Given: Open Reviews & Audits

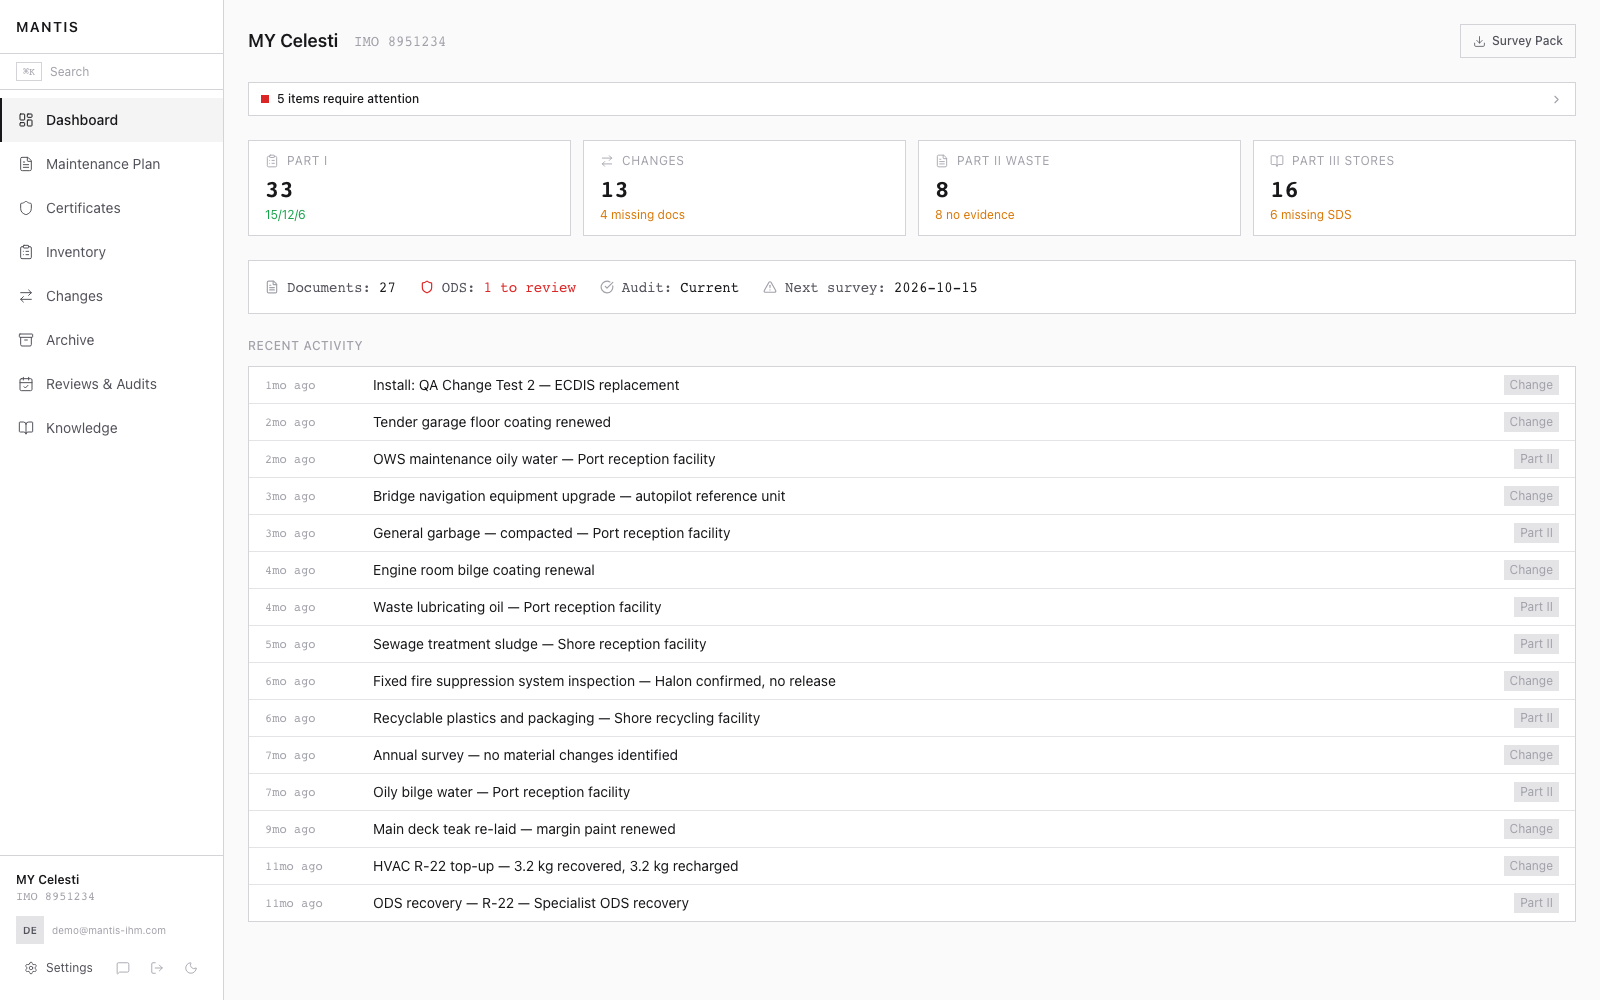Looking at the screenshot, I should click(112, 384).
